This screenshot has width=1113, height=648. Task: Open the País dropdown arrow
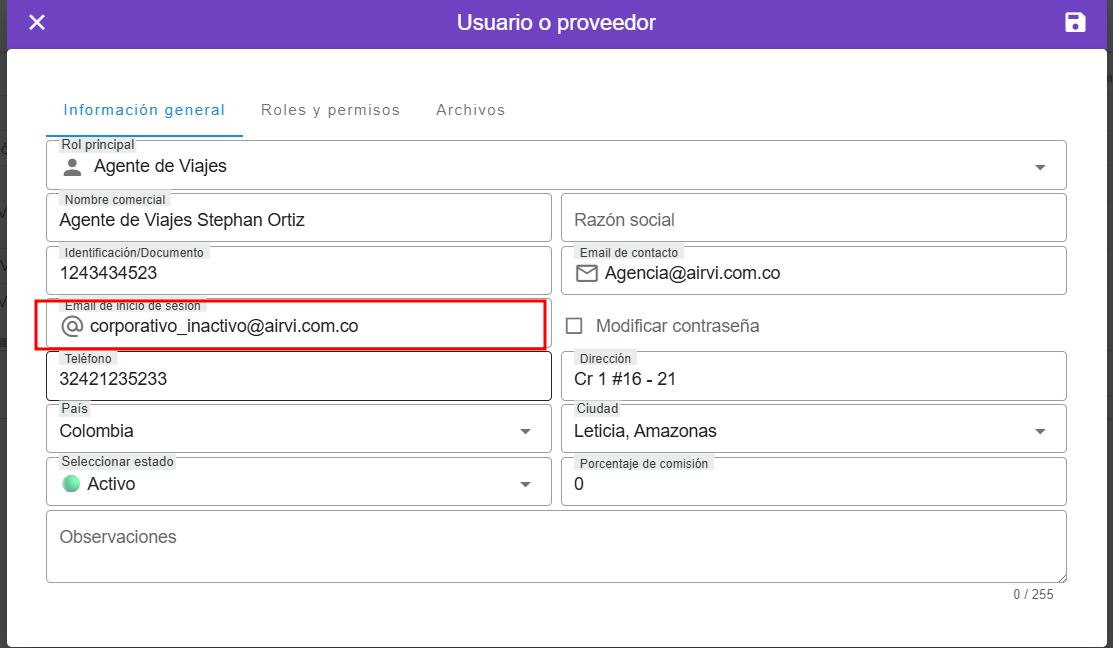click(x=525, y=432)
